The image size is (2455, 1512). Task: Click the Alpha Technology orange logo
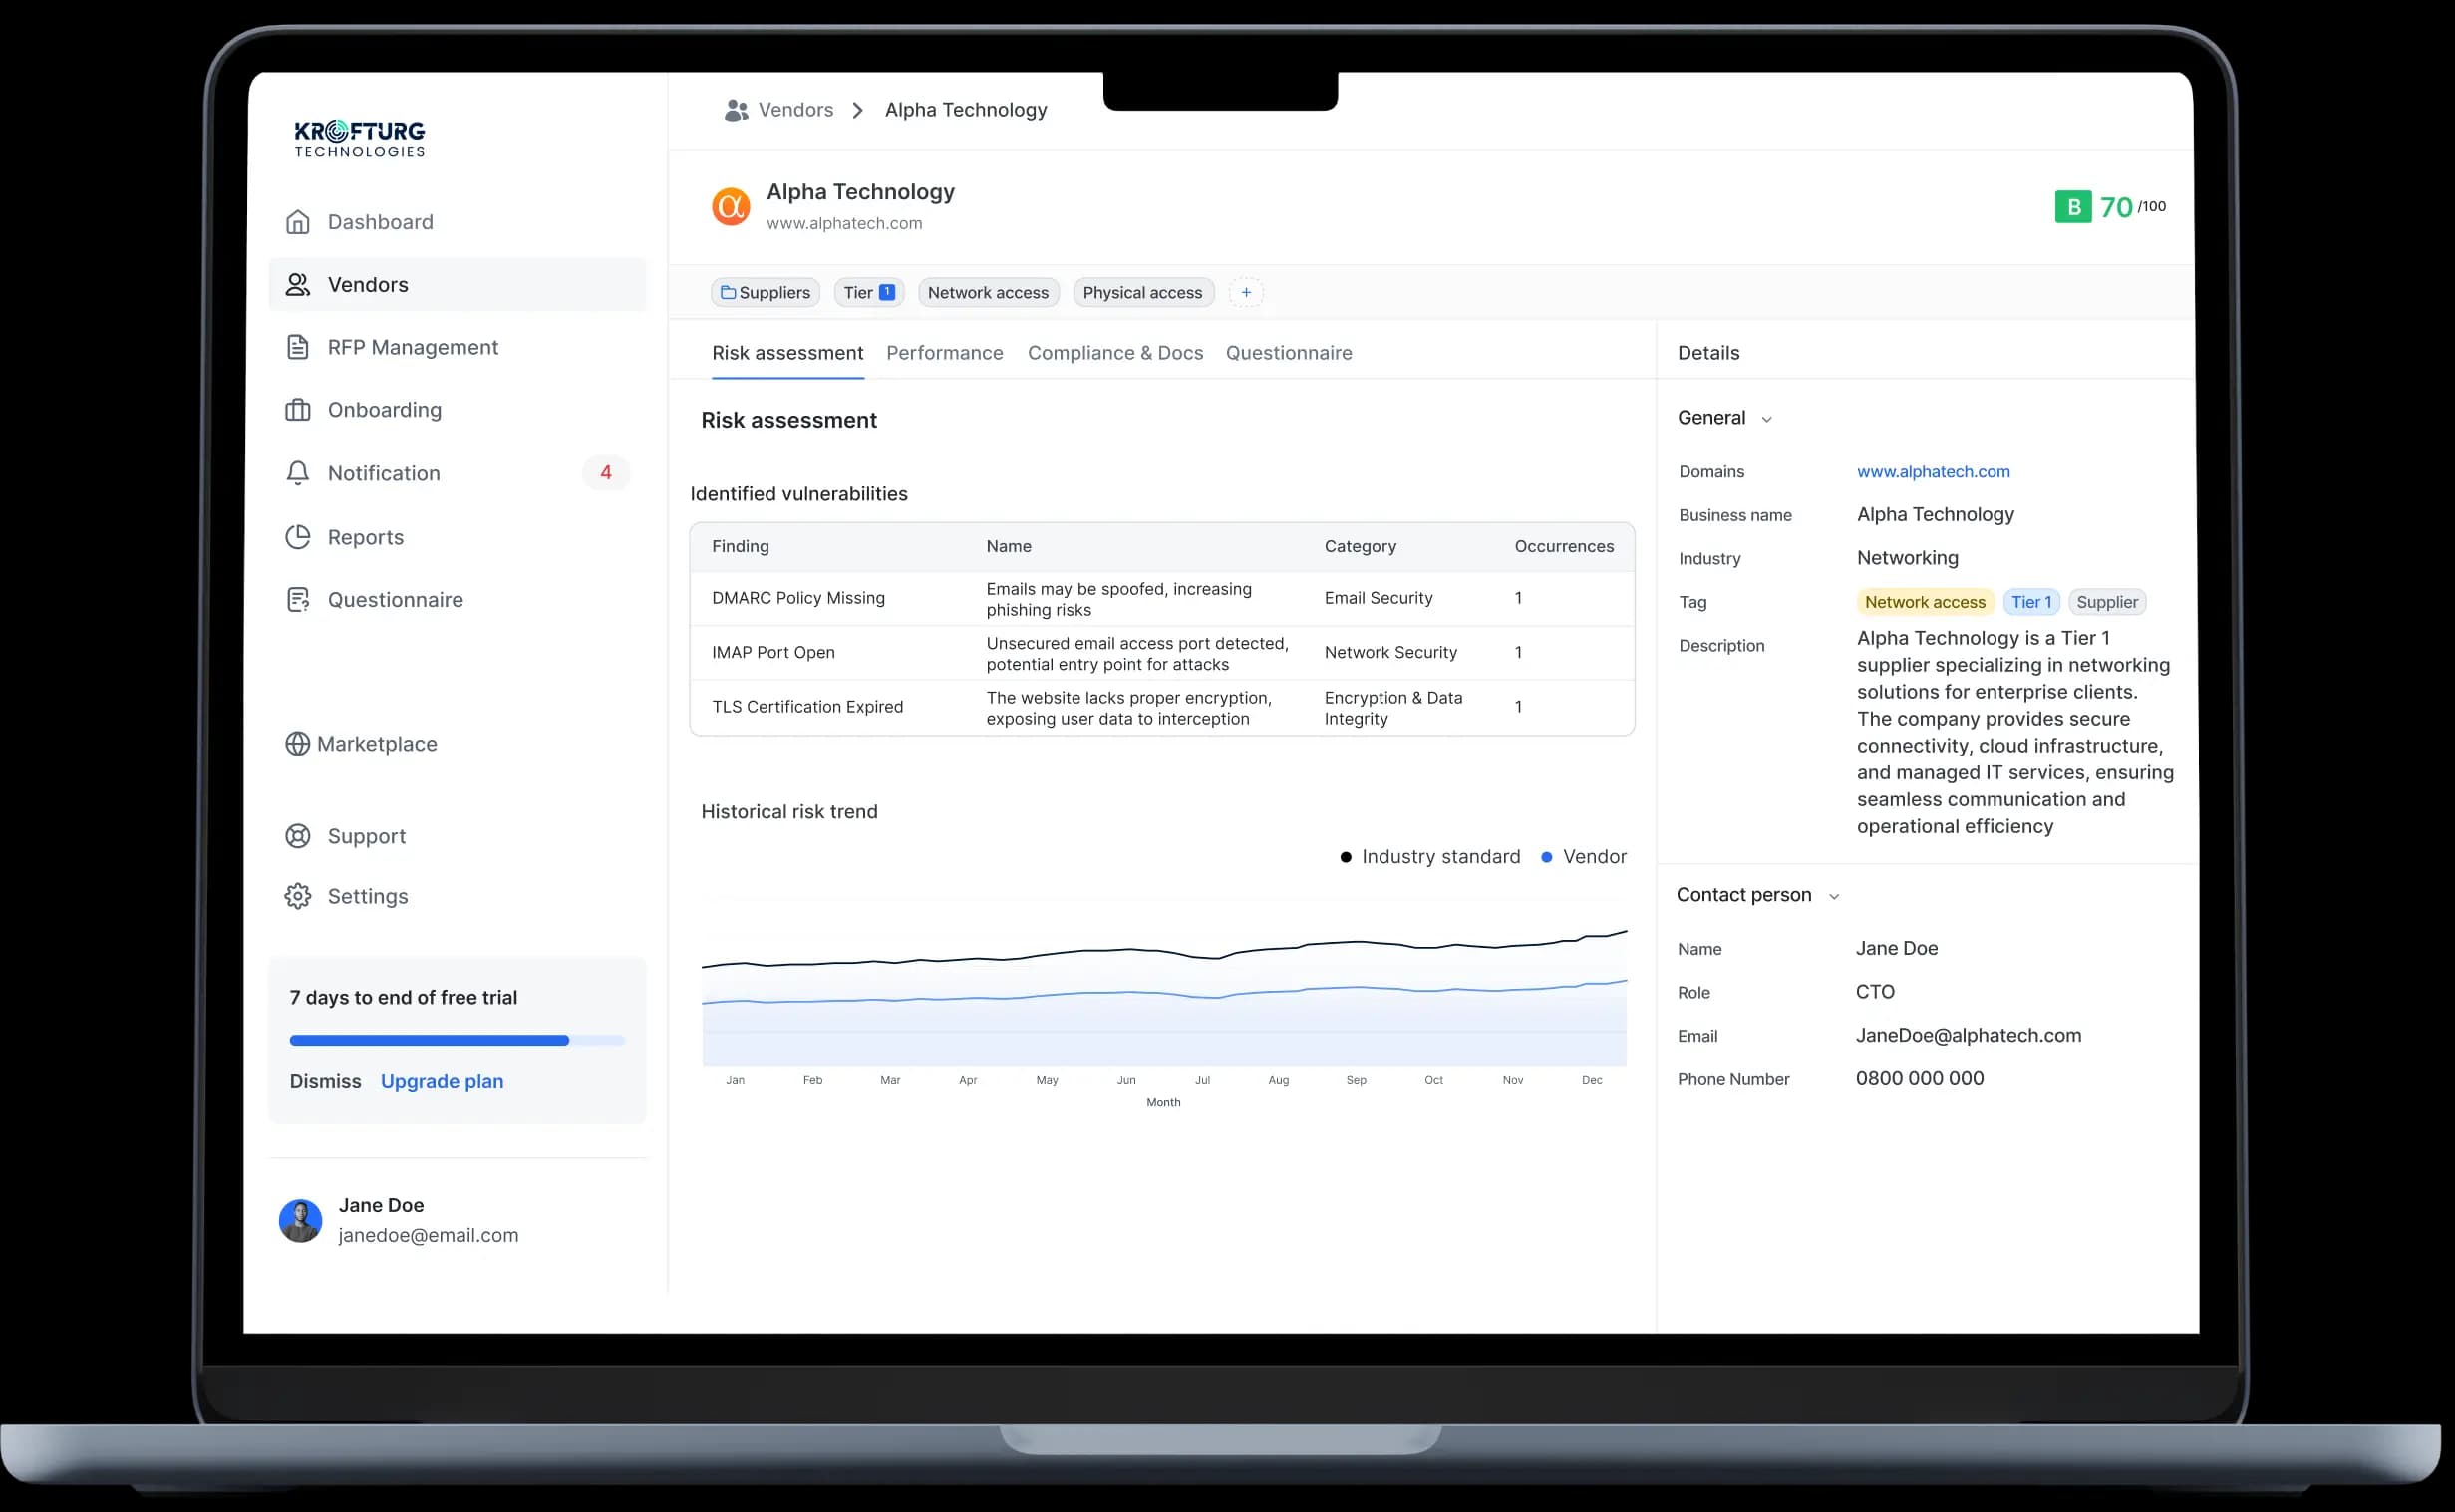(x=731, y=207)
